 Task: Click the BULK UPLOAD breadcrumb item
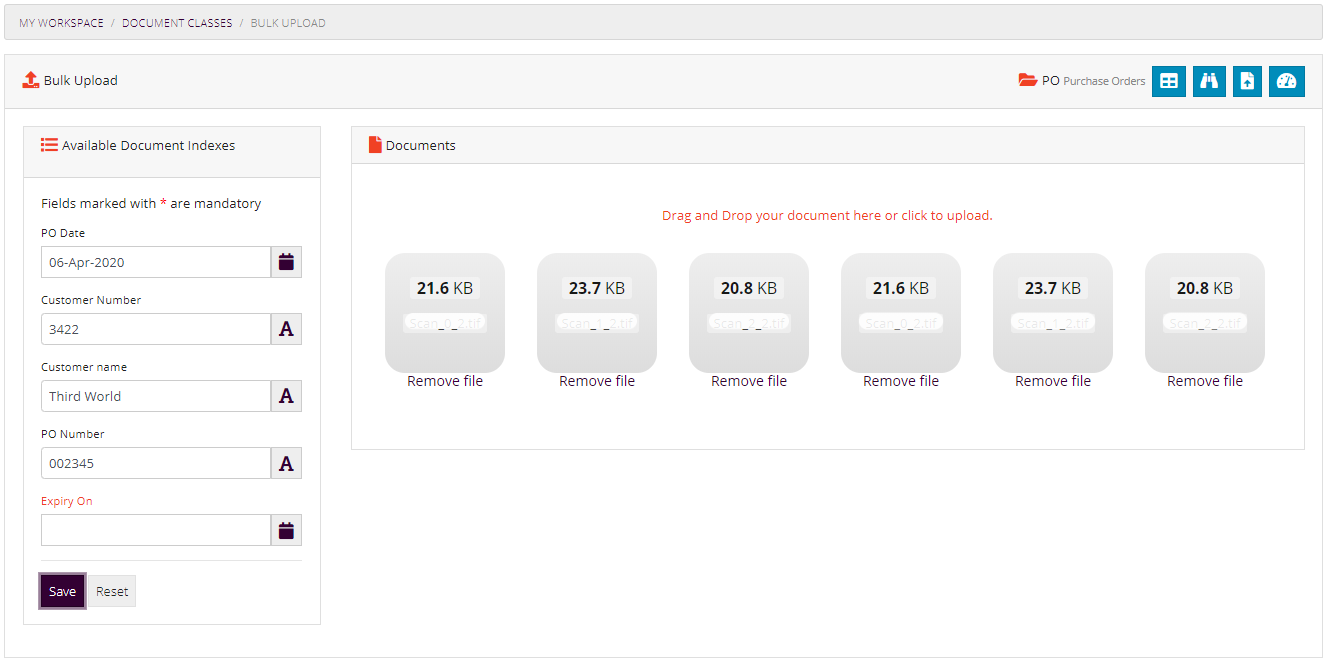pyautogui.click(x=287, y=22)
